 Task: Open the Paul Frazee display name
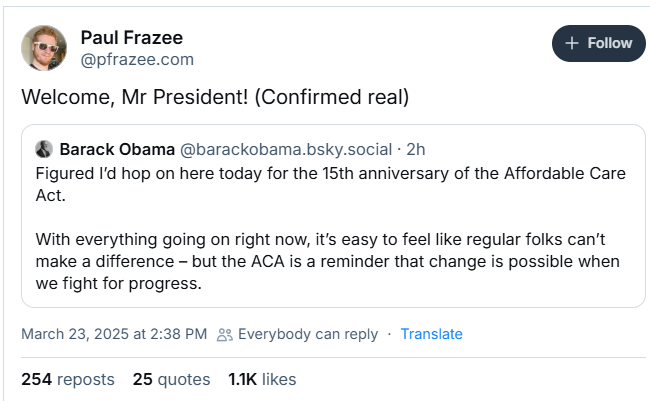tap(131, 38)
